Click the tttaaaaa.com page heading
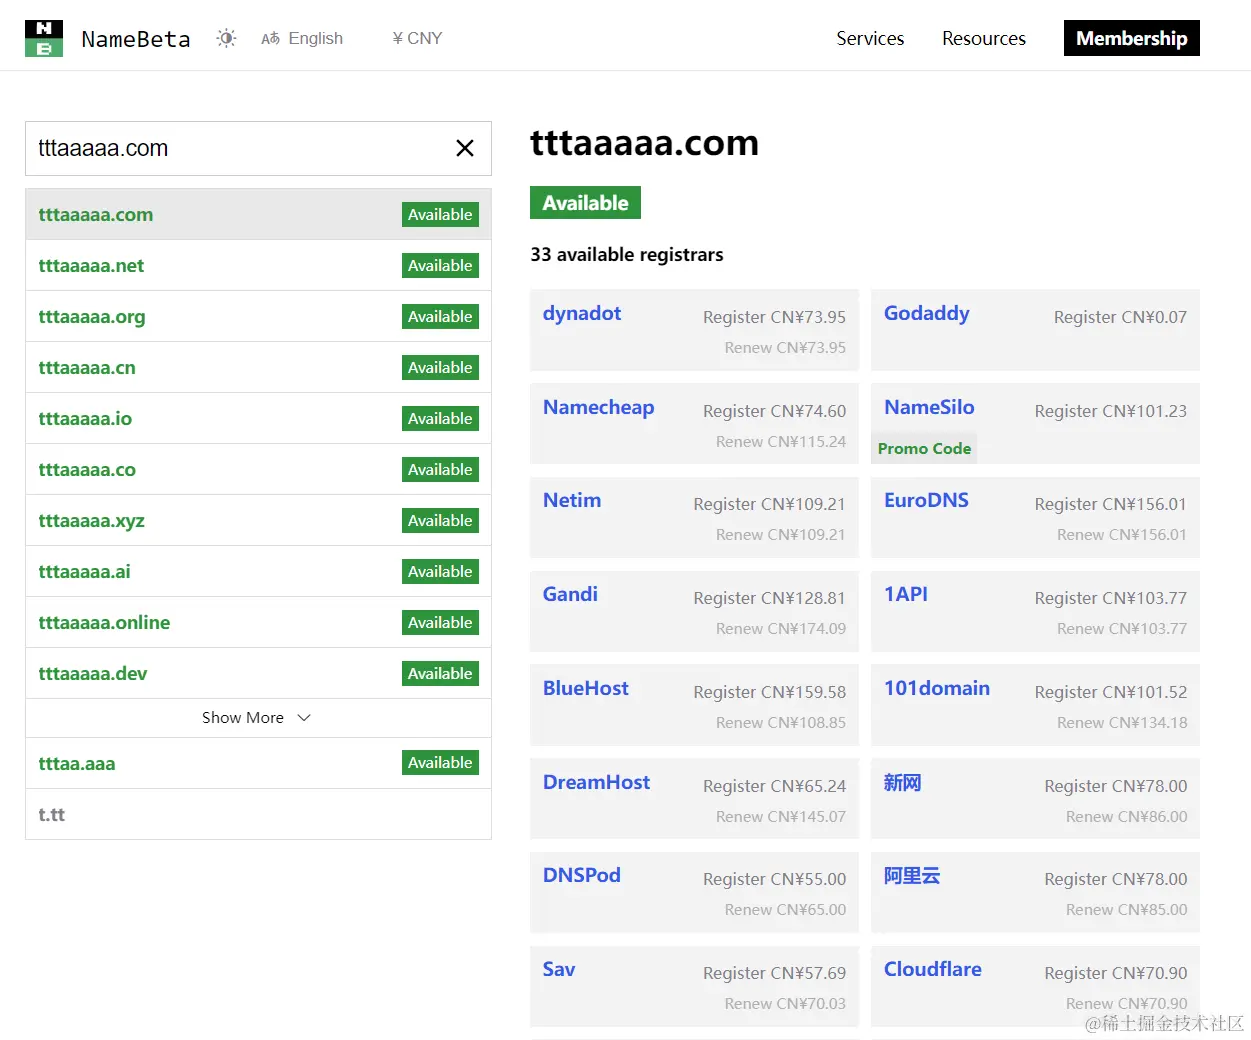The height and width of the screenshot is (1040, 1251). 644,143
